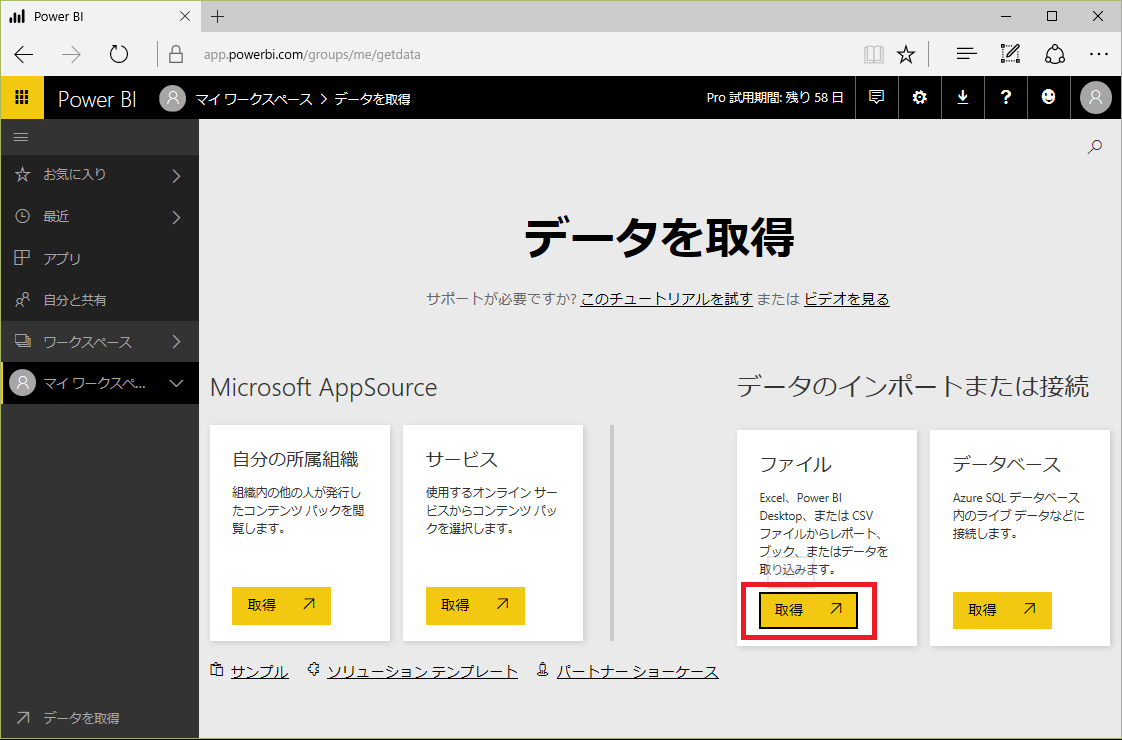Collapse マイ ワークスペース down chevron

point(177,384)
